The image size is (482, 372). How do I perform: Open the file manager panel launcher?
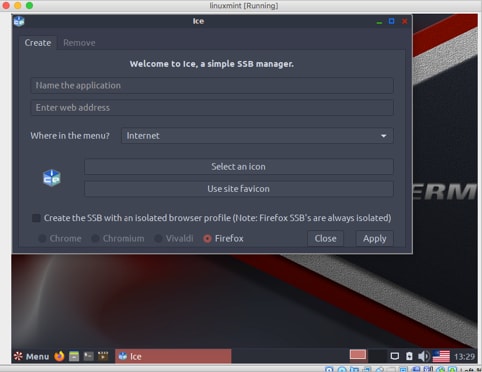(x=74, y=356)
